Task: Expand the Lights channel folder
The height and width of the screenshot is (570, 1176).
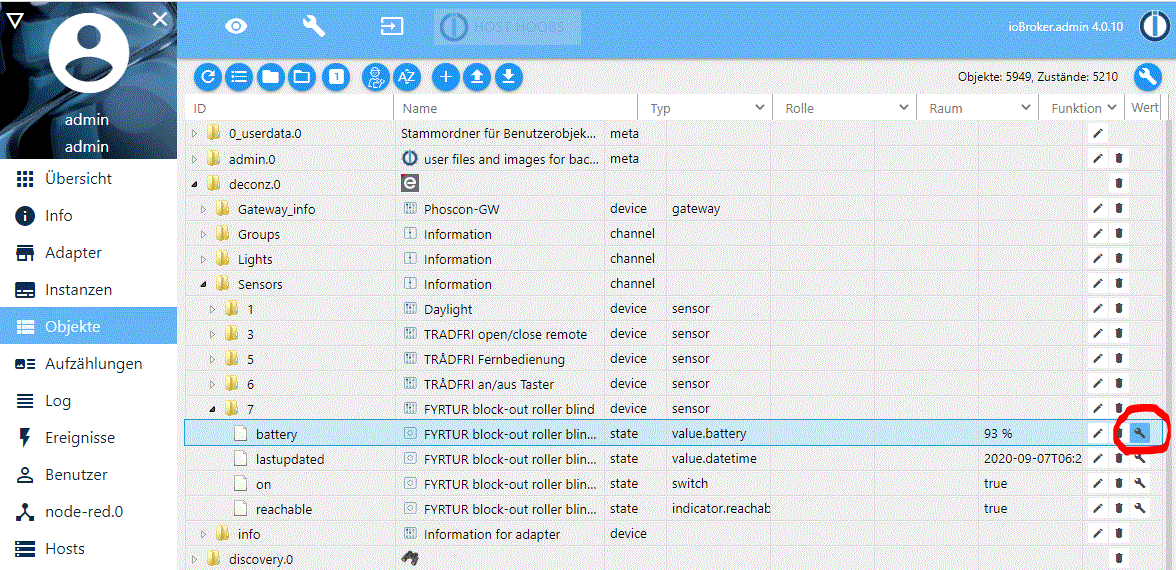Action: tap(203, 259)
